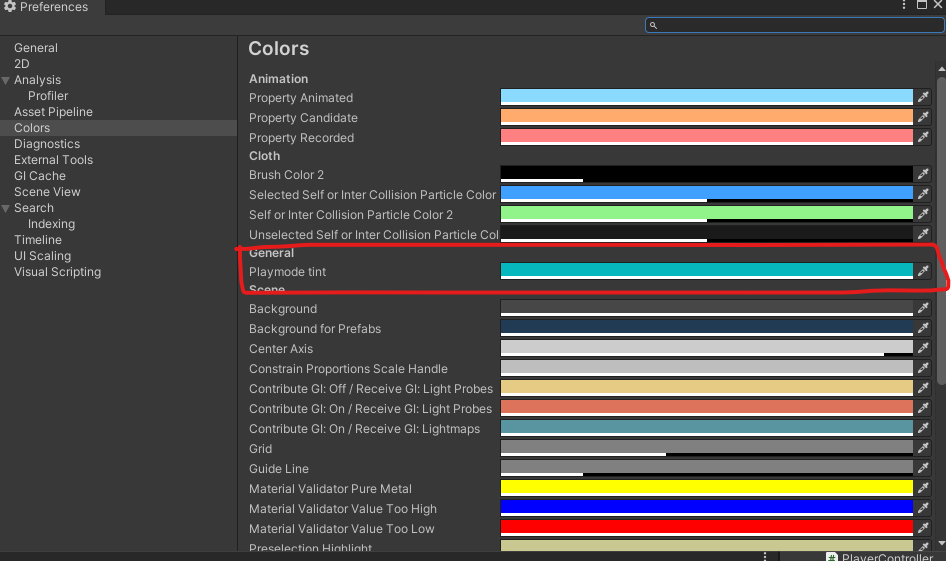Image resolution: width=951 pixels, height=561 pixels.
Task: Pick color with Property Animated eyedropper
Action: click(923, 97)
